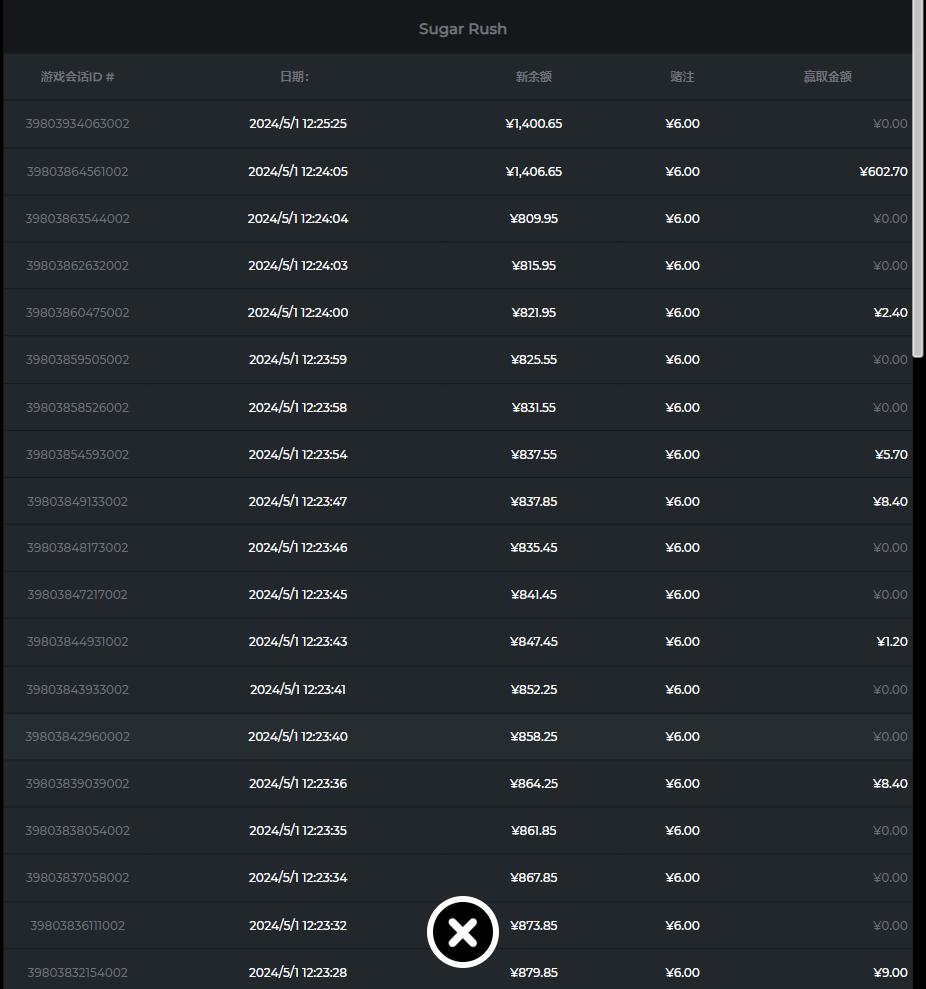
Task: Click the ¥6.00 bet in the 12:25:25 row
Action: coord(682,124)
